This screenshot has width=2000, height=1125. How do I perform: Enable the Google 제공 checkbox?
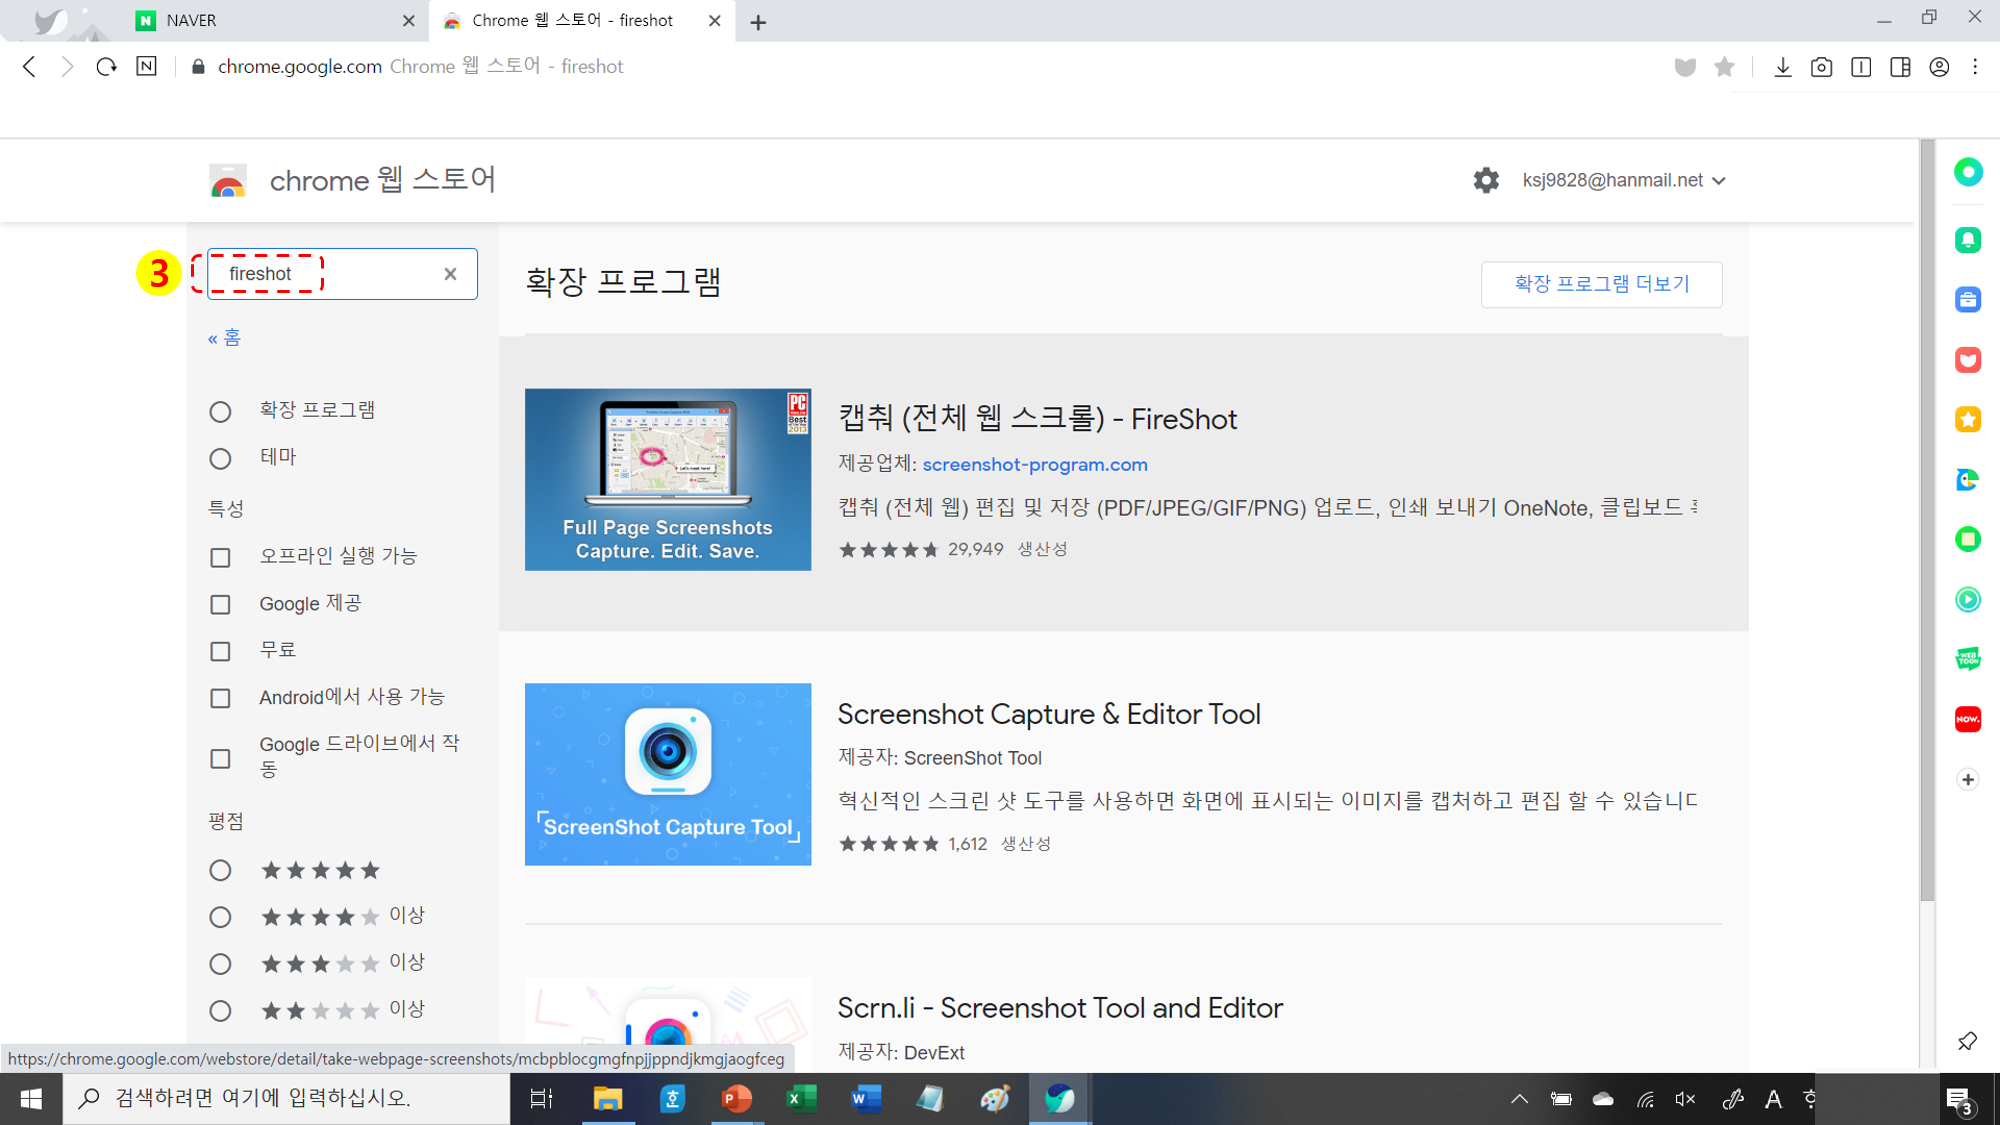[221, 604]
